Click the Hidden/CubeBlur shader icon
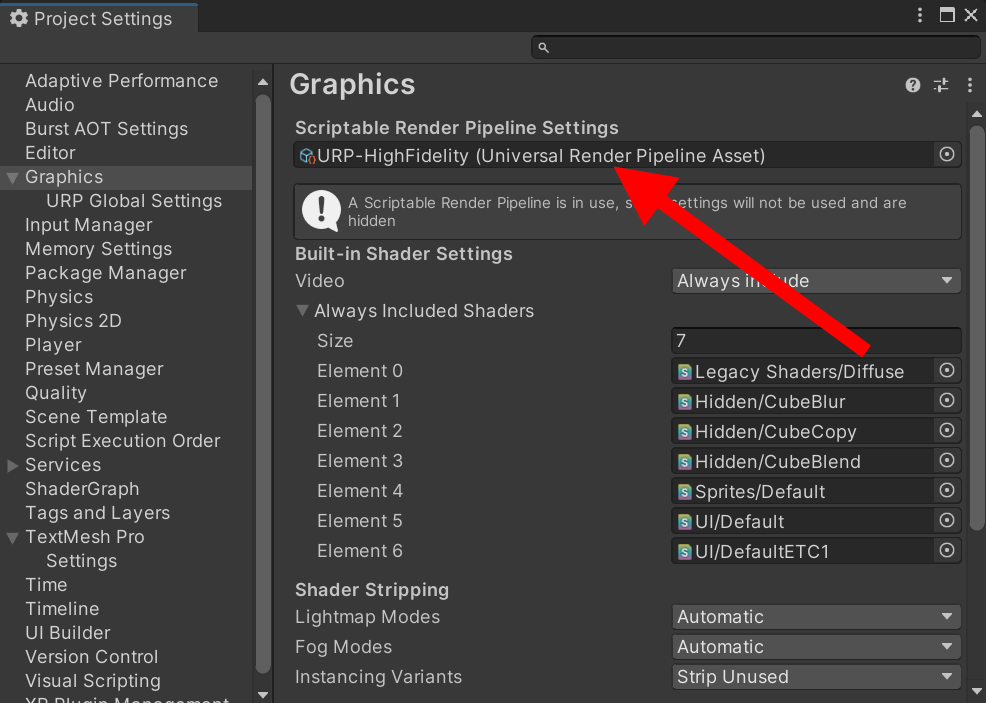Screen dimensions: 986x703 point(685,402)
